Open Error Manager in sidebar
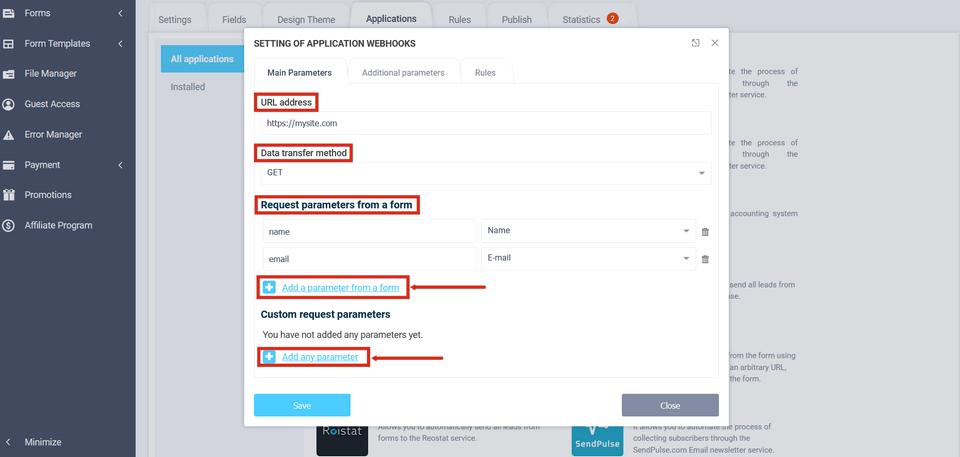This screenshot has width=960, height=457. (53, 135)
